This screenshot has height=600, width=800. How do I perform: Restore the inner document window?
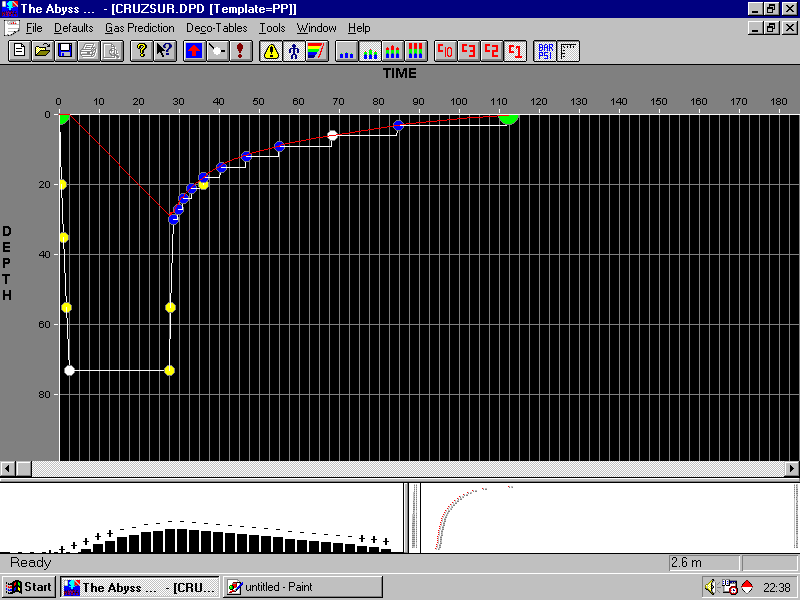(x=771, y=28)
